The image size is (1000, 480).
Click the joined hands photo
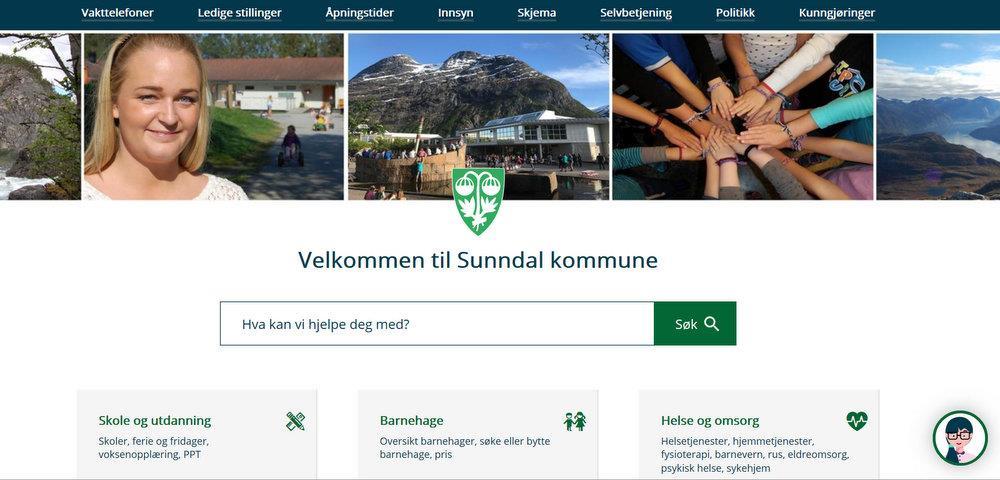(742, 117)
